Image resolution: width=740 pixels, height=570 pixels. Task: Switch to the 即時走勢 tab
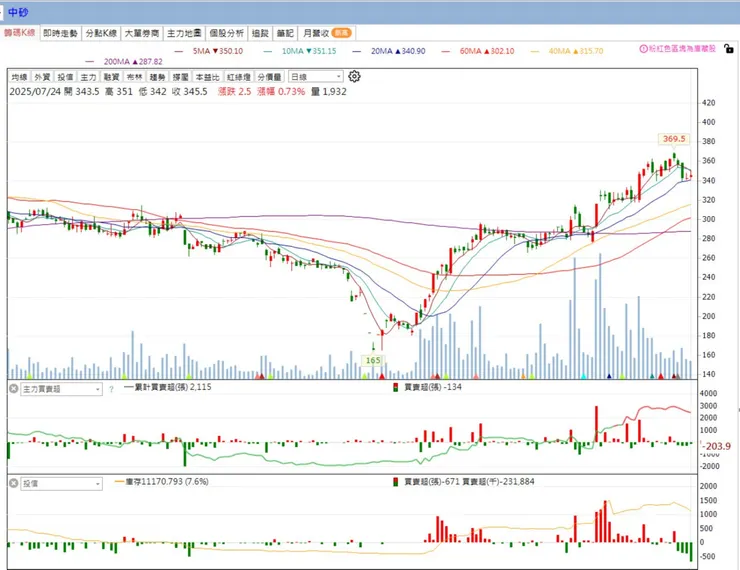click(60, 33)
